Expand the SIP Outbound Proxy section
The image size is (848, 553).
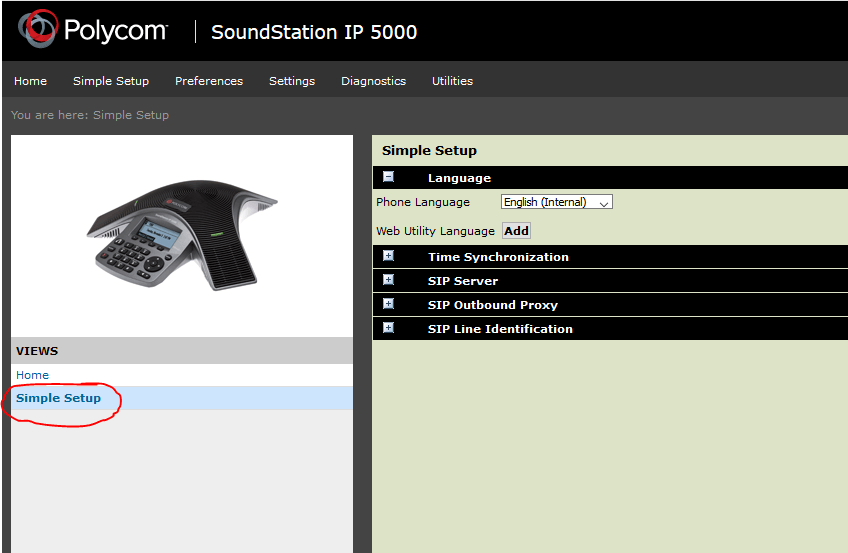pyautogui.click(x=388, y=304)
